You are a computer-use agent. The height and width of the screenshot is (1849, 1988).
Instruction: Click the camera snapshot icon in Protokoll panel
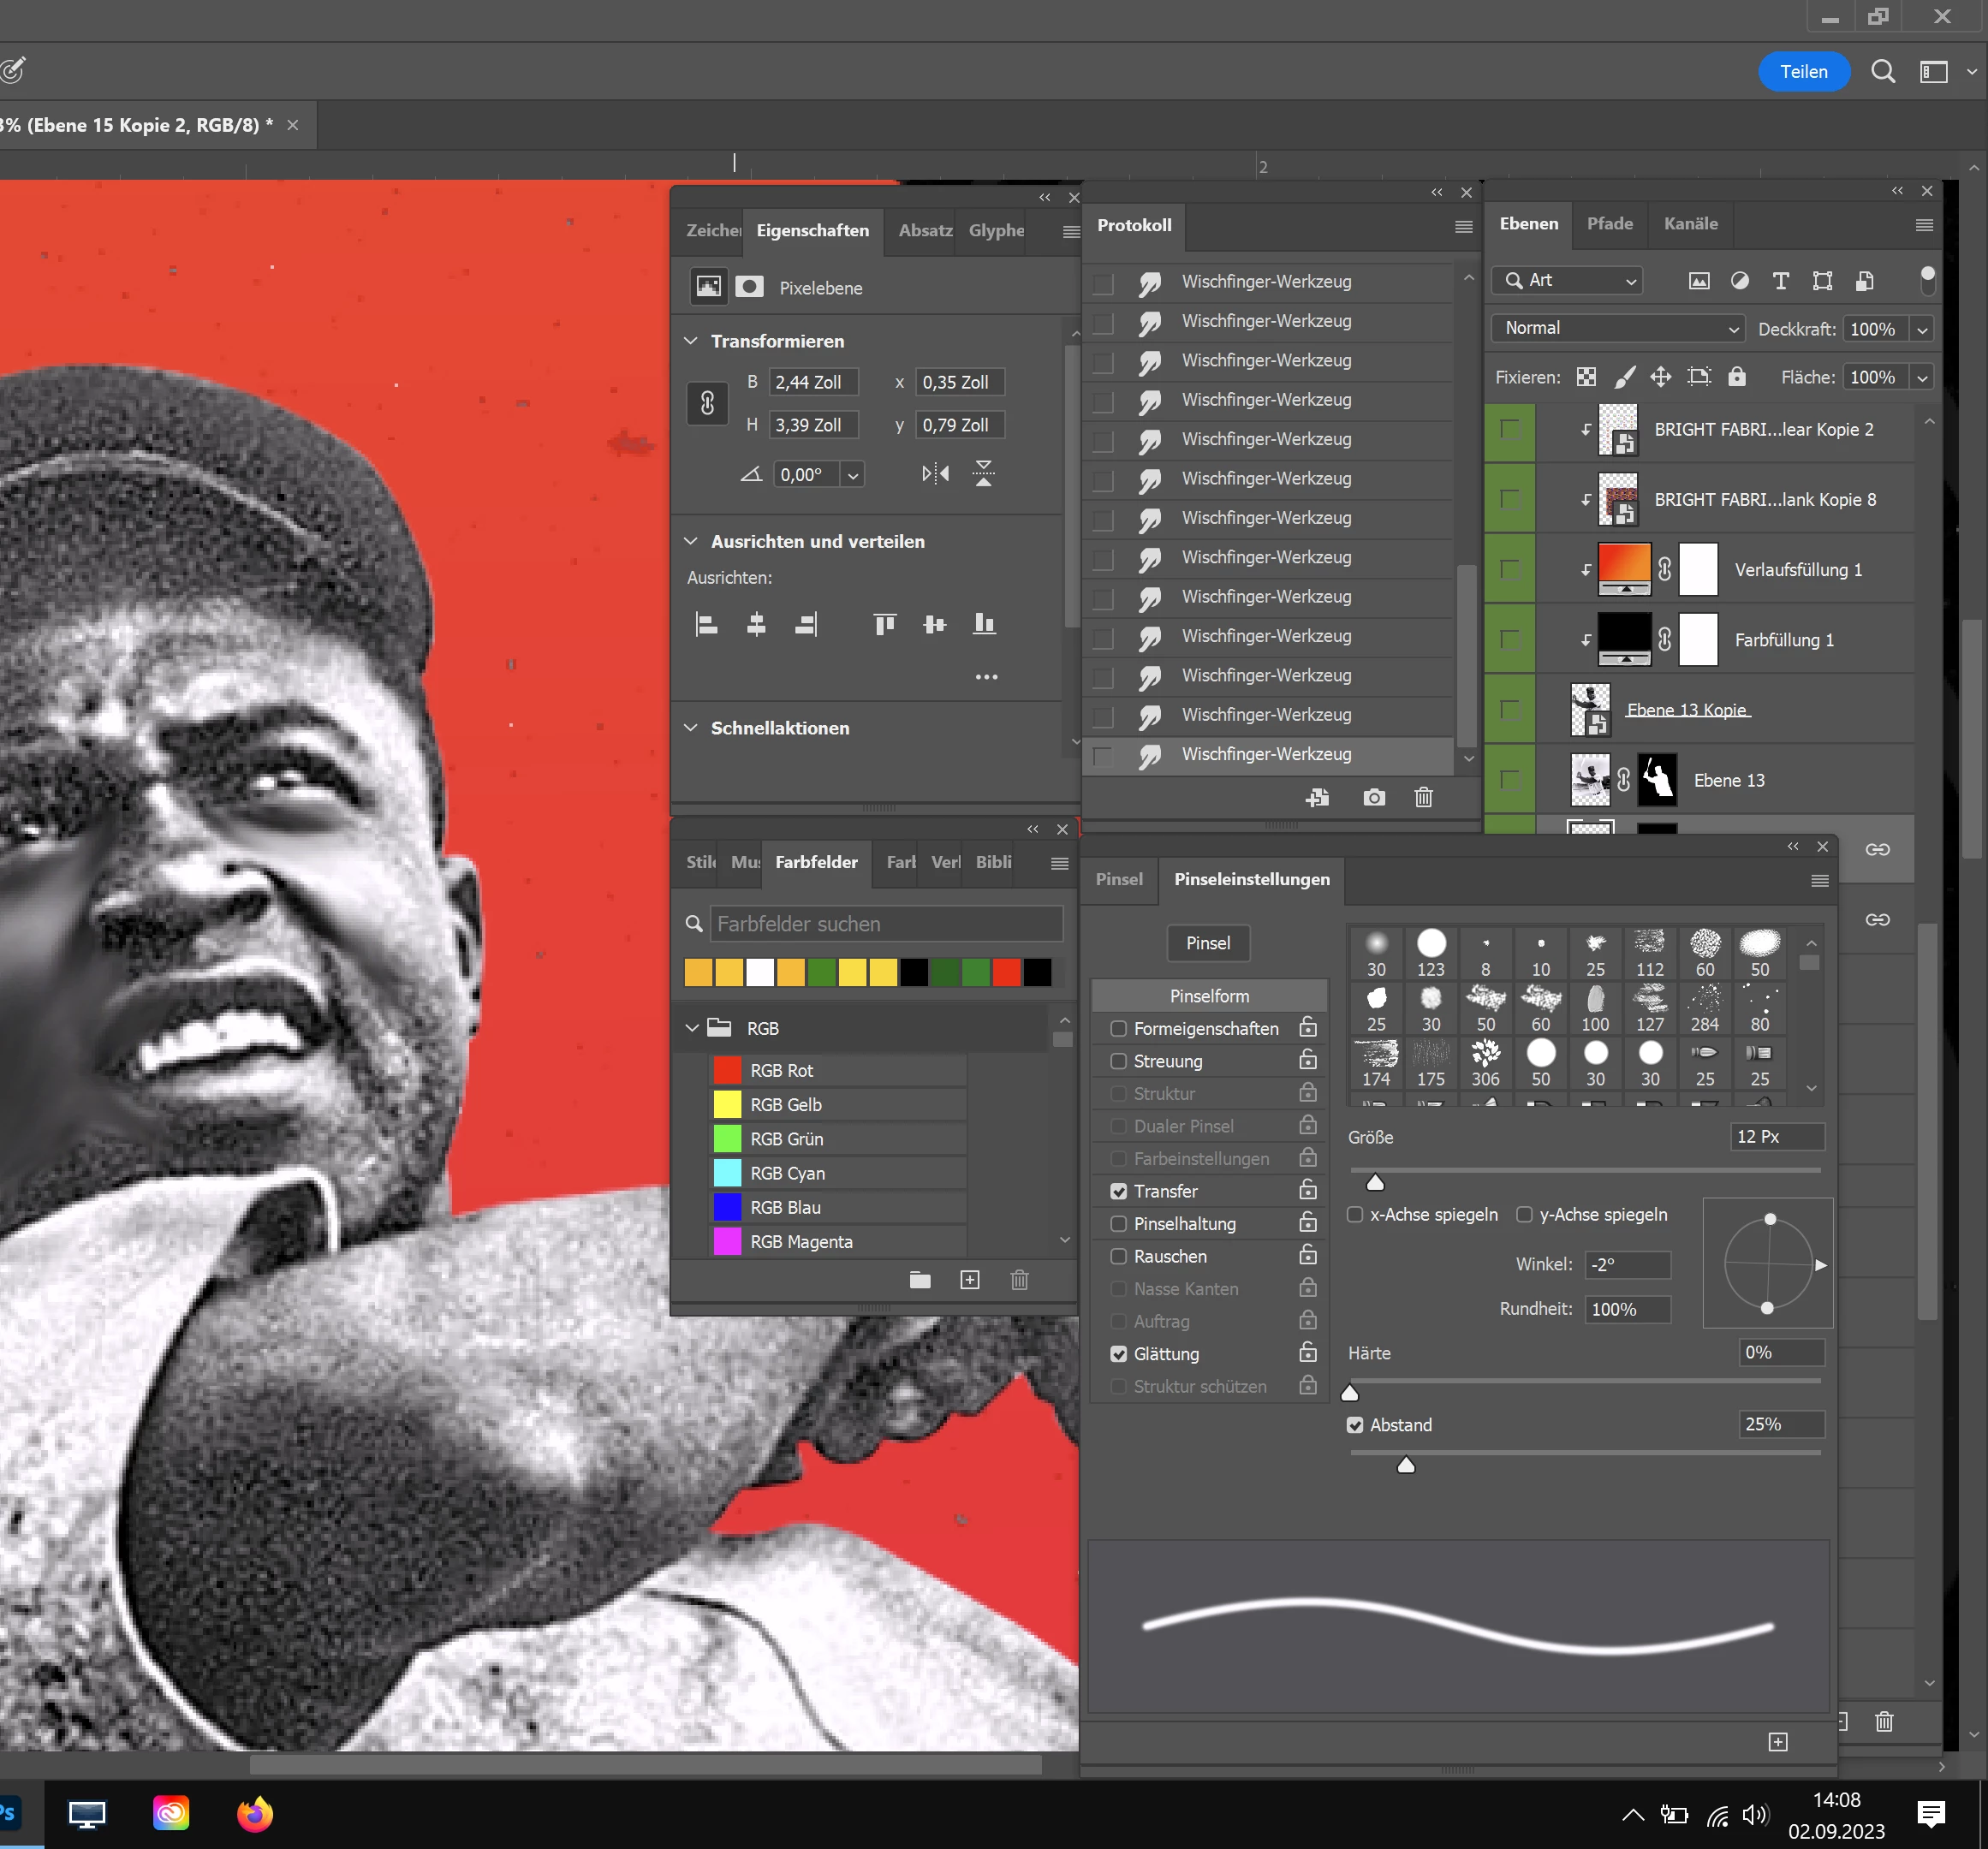tap(1374, 797)
